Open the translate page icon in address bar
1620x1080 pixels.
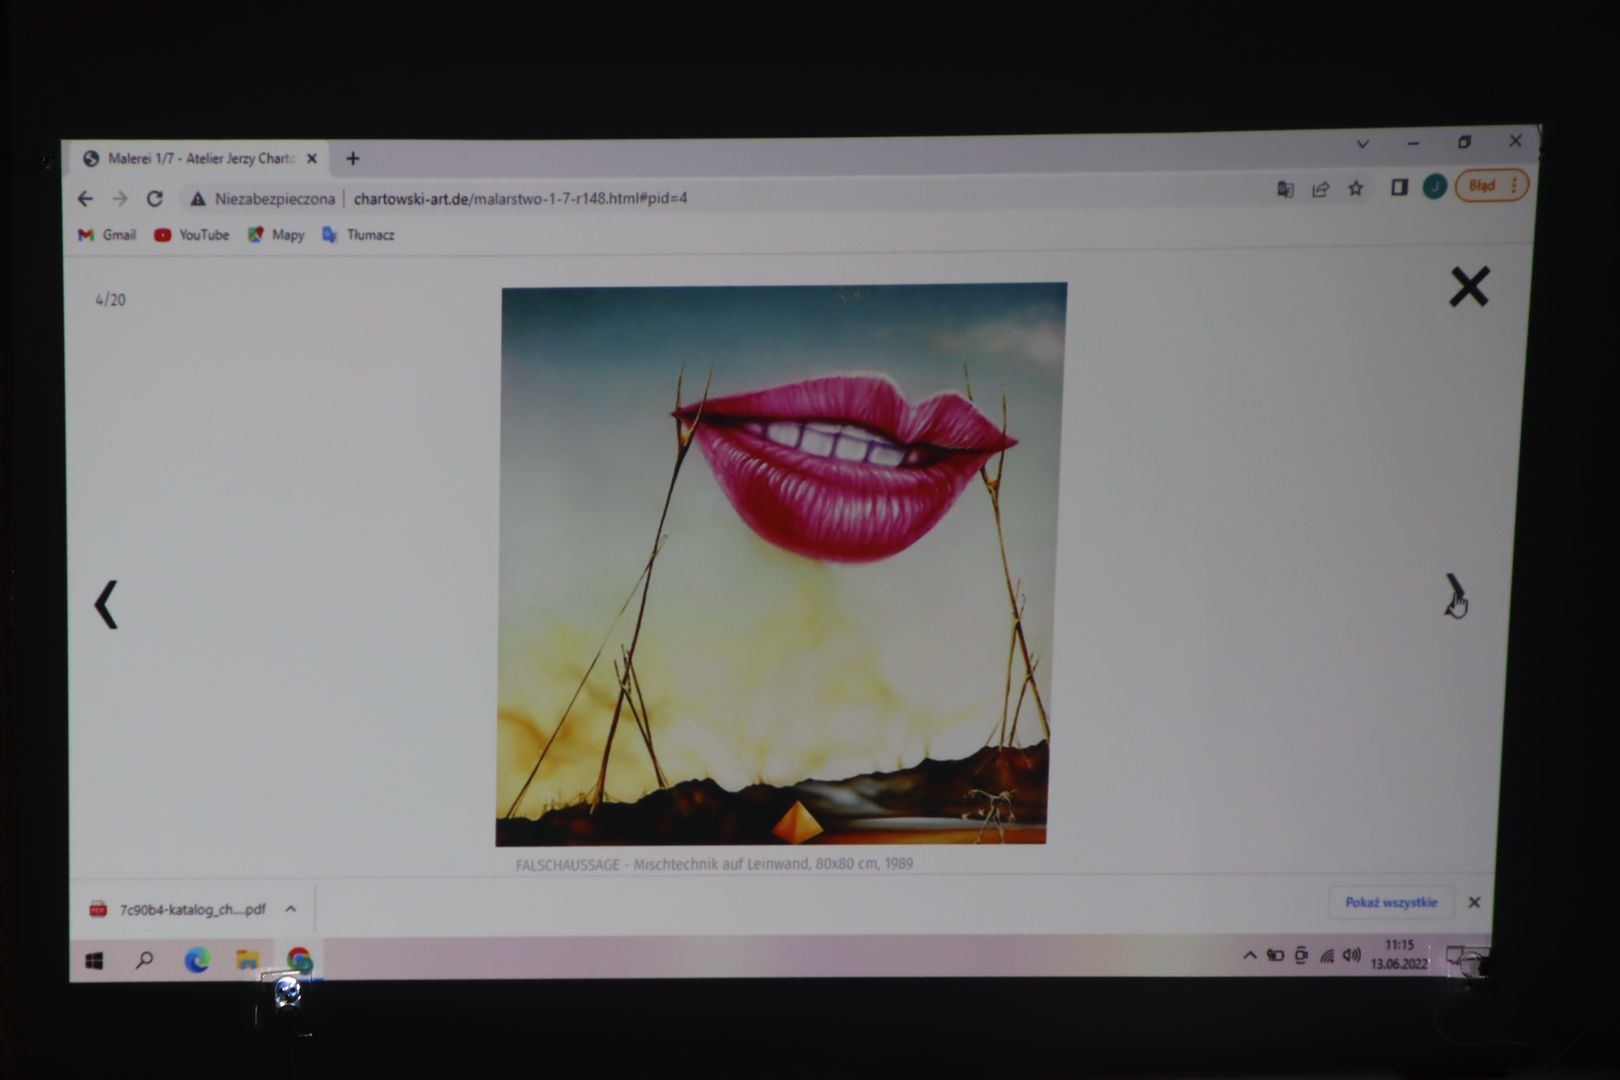pos(1285,189)
